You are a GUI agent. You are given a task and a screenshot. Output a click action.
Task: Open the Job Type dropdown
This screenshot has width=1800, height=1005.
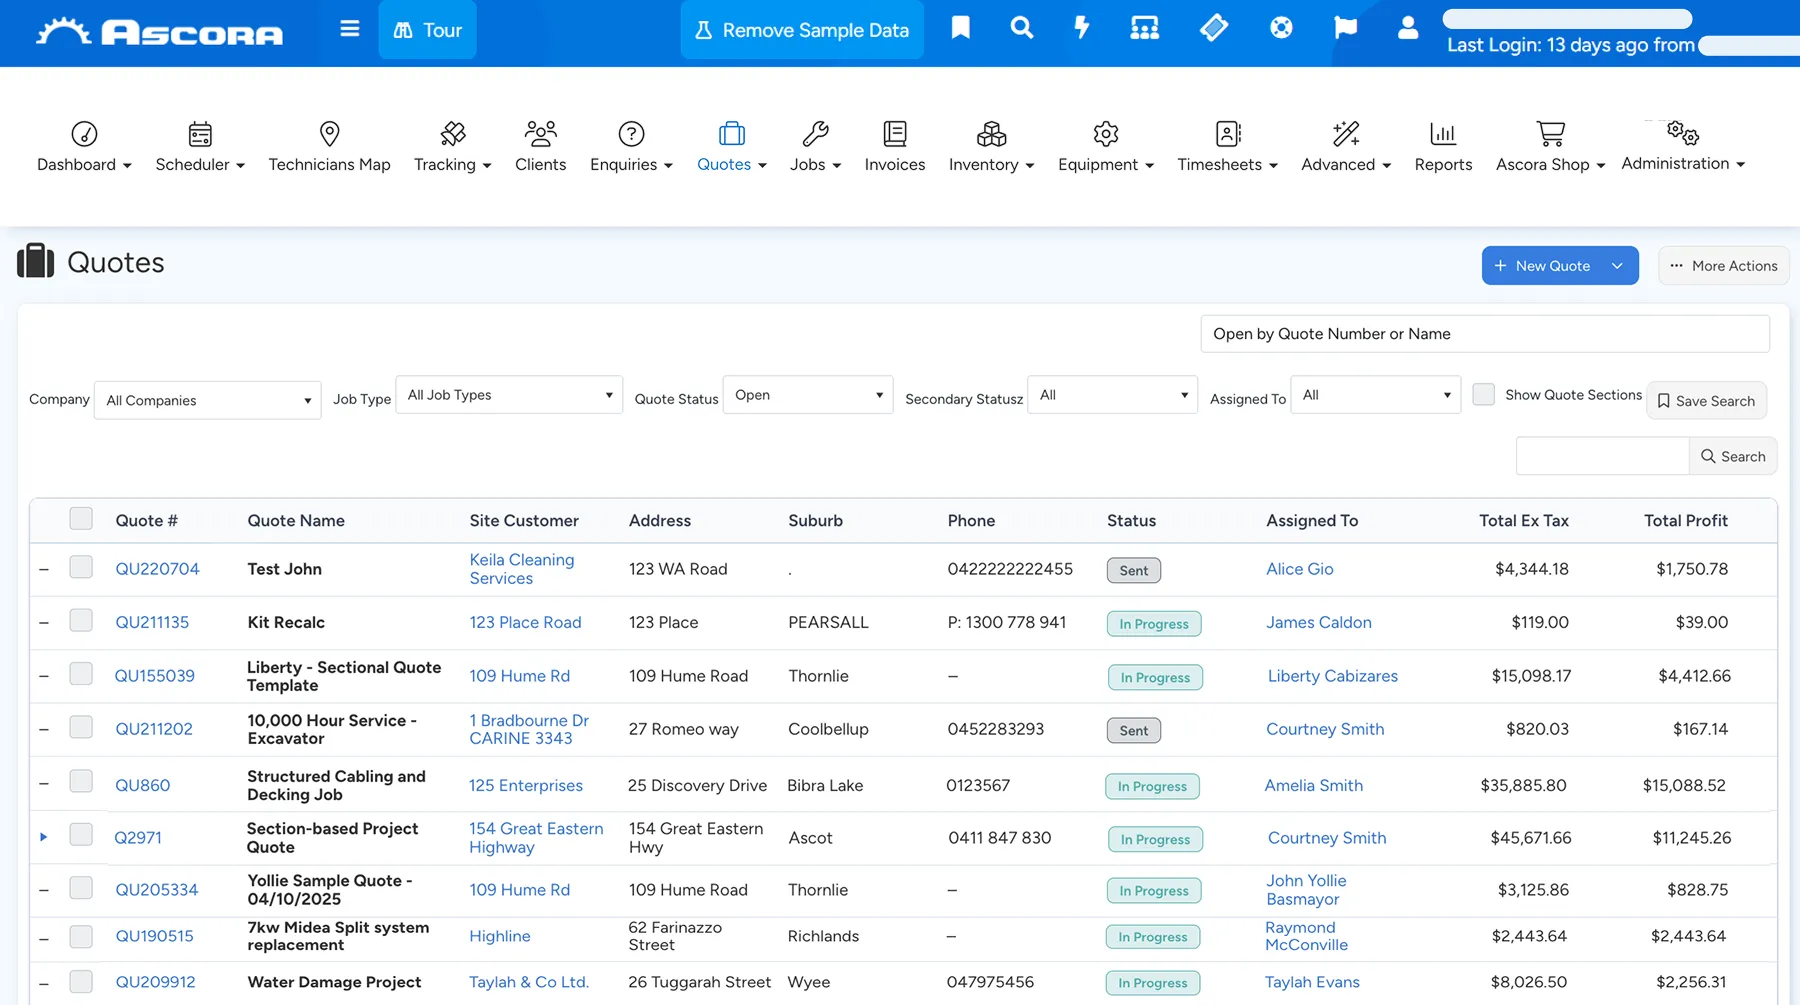point(509,395)
